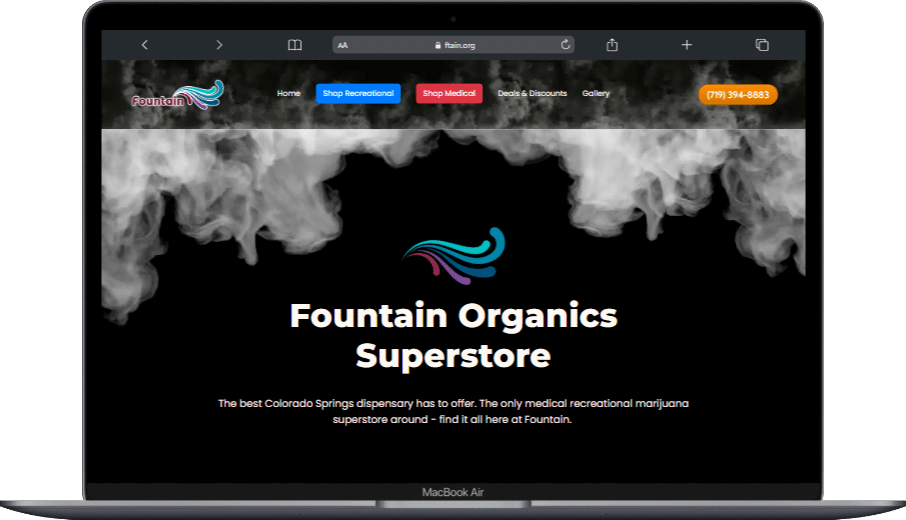Show the tab overview icon
This screenshot has height=520, width=906.
tap(762, 45)
